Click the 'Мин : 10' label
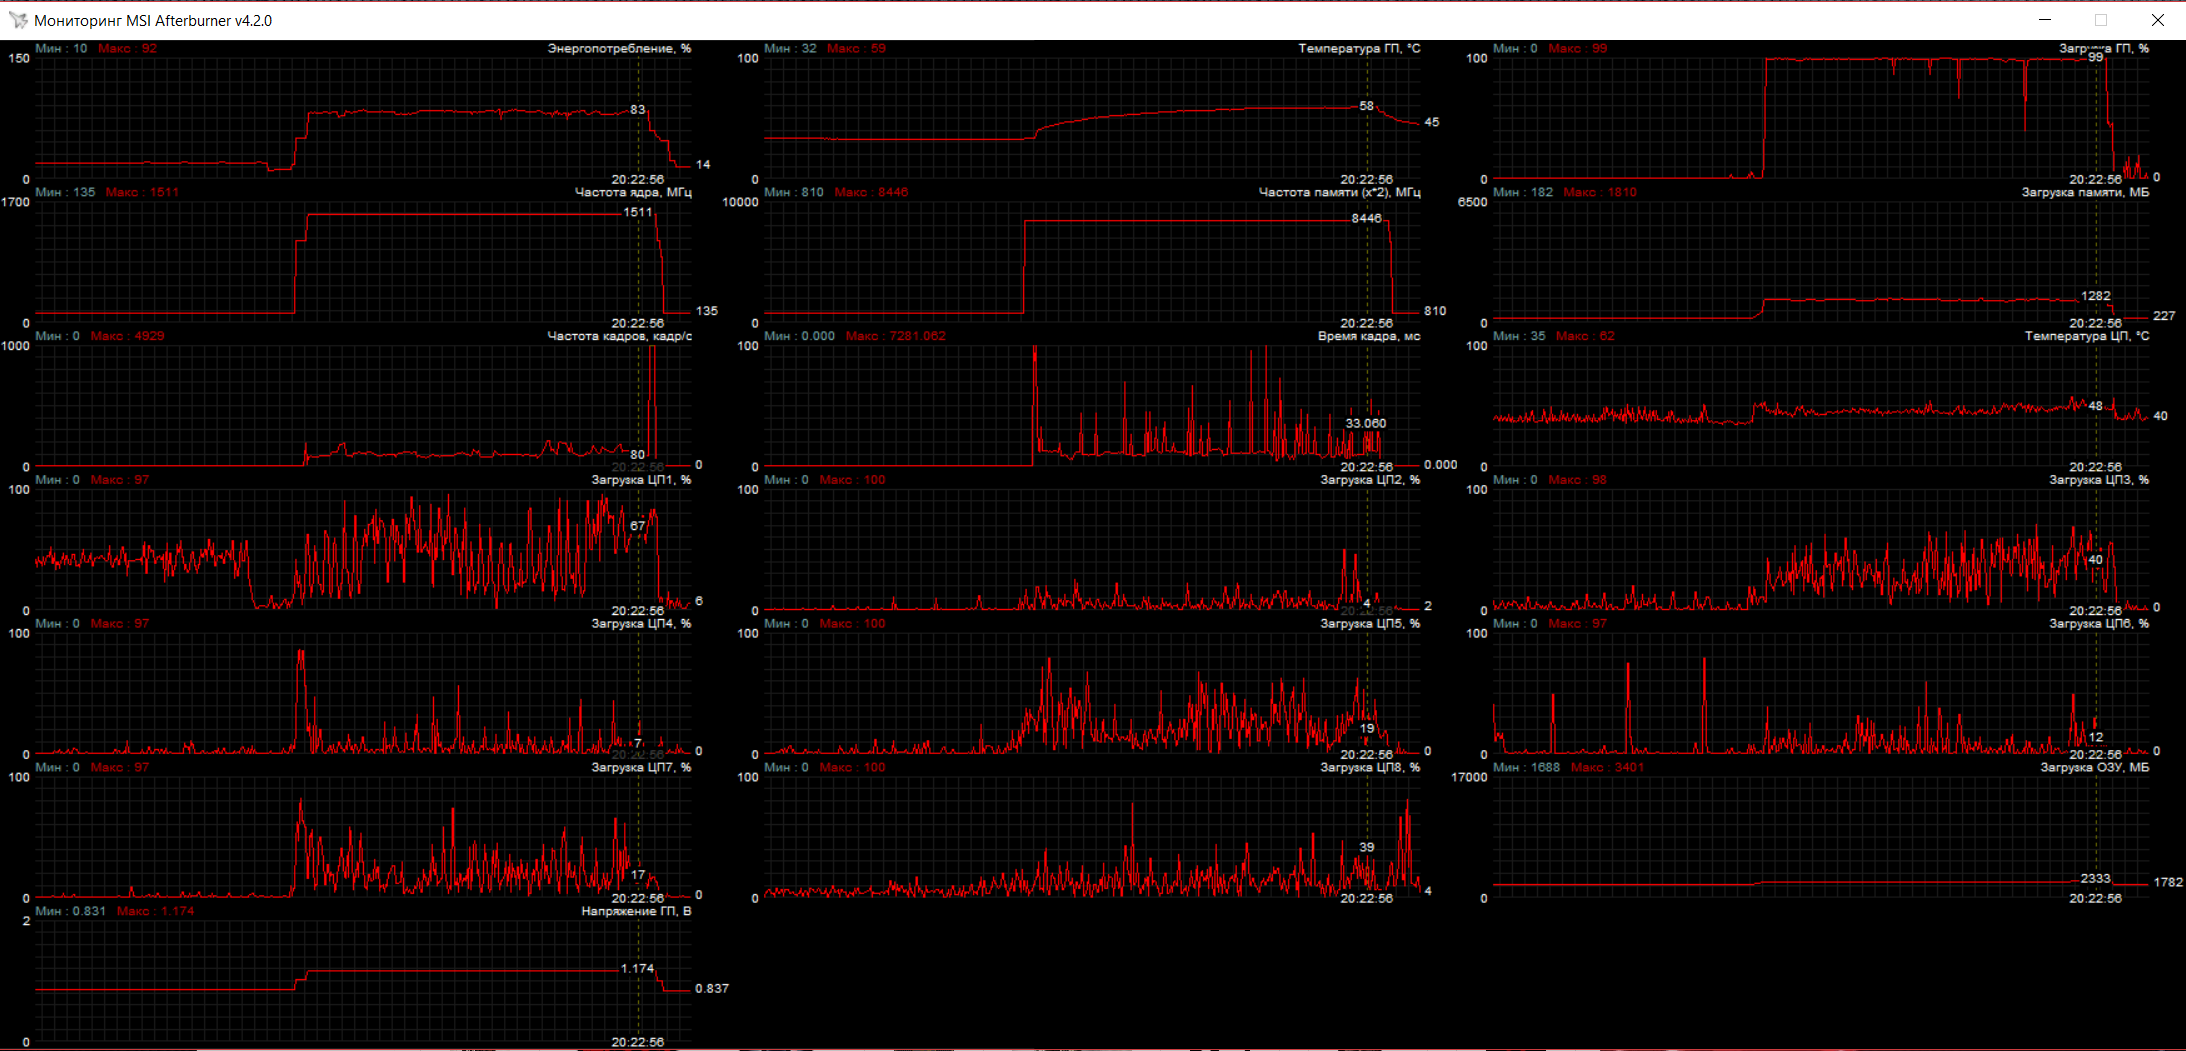 [x=61, y=48]
